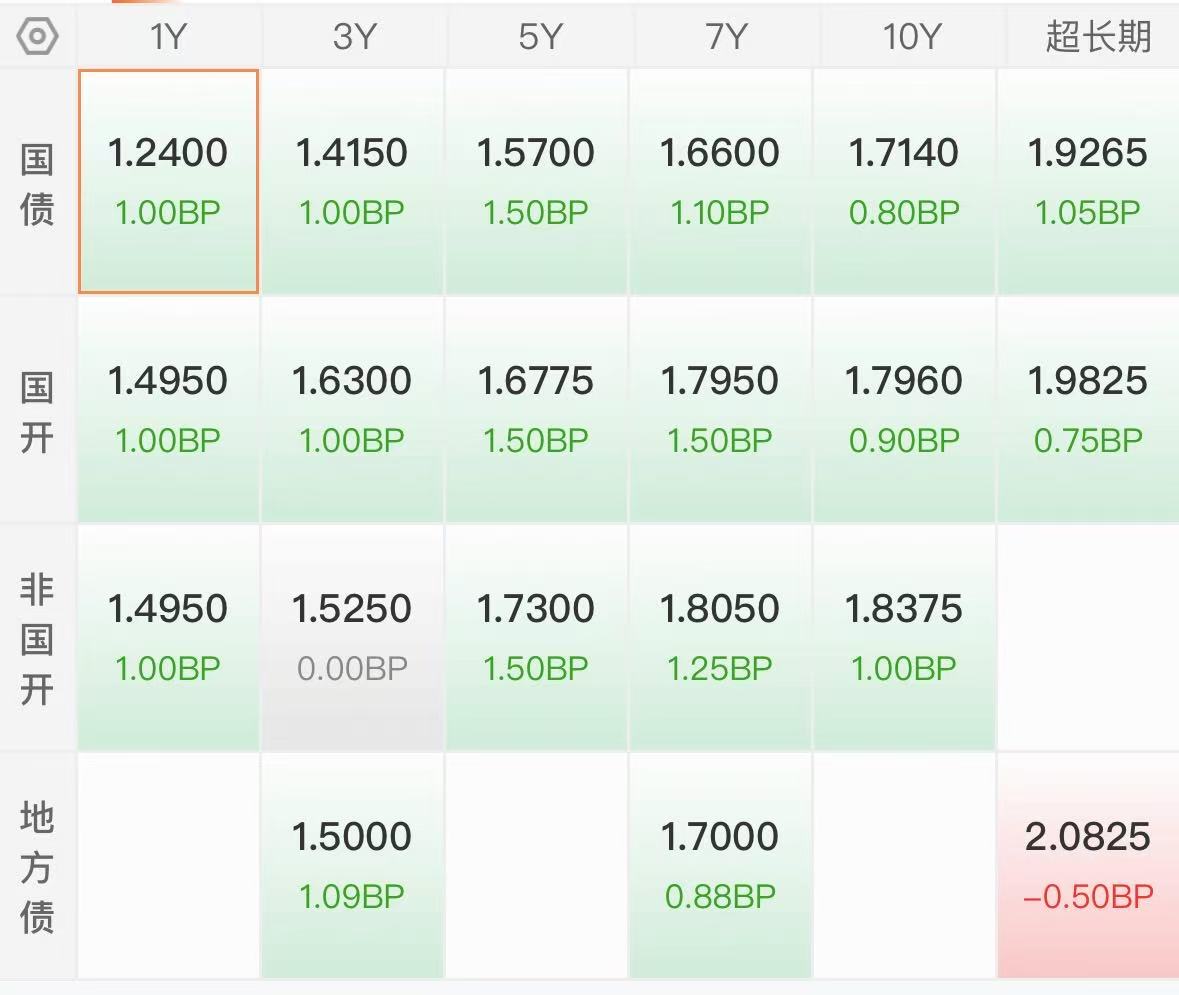The height and width of the screenshot is (995, 1179).
Task: Open the hexagon settings icon
Action: point(37,37)
